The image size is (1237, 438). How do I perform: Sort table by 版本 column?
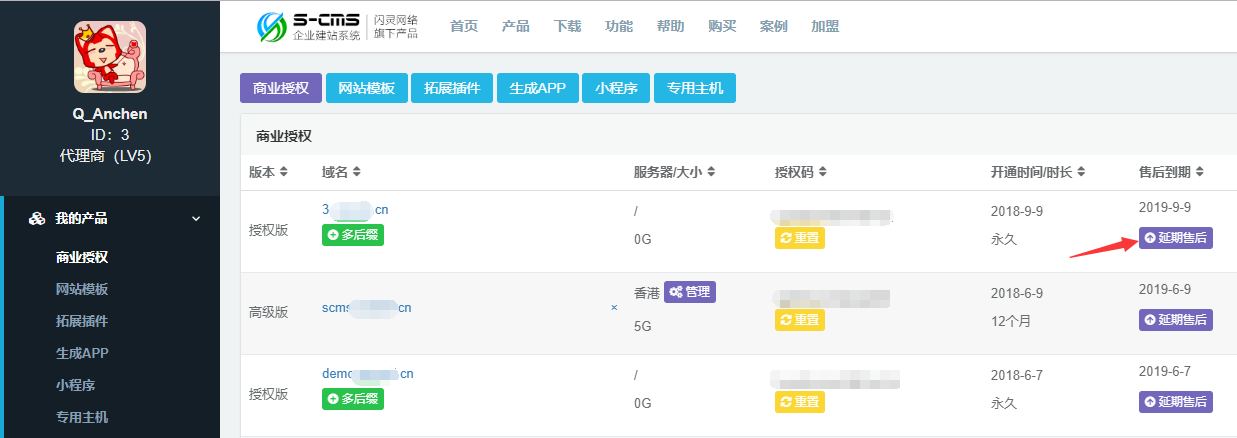pos(284,172)
